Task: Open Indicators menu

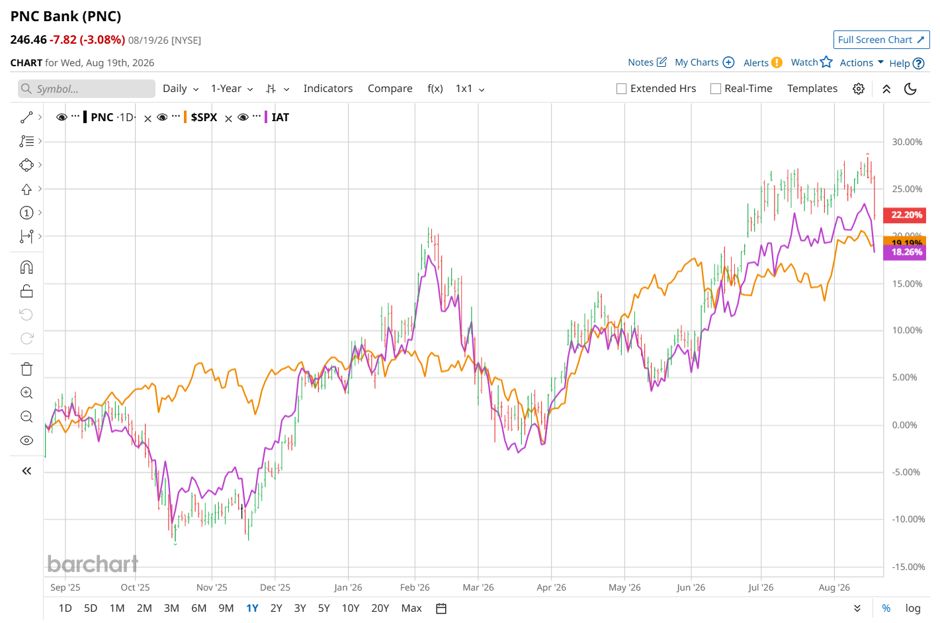Action: (x=328, y=89)
